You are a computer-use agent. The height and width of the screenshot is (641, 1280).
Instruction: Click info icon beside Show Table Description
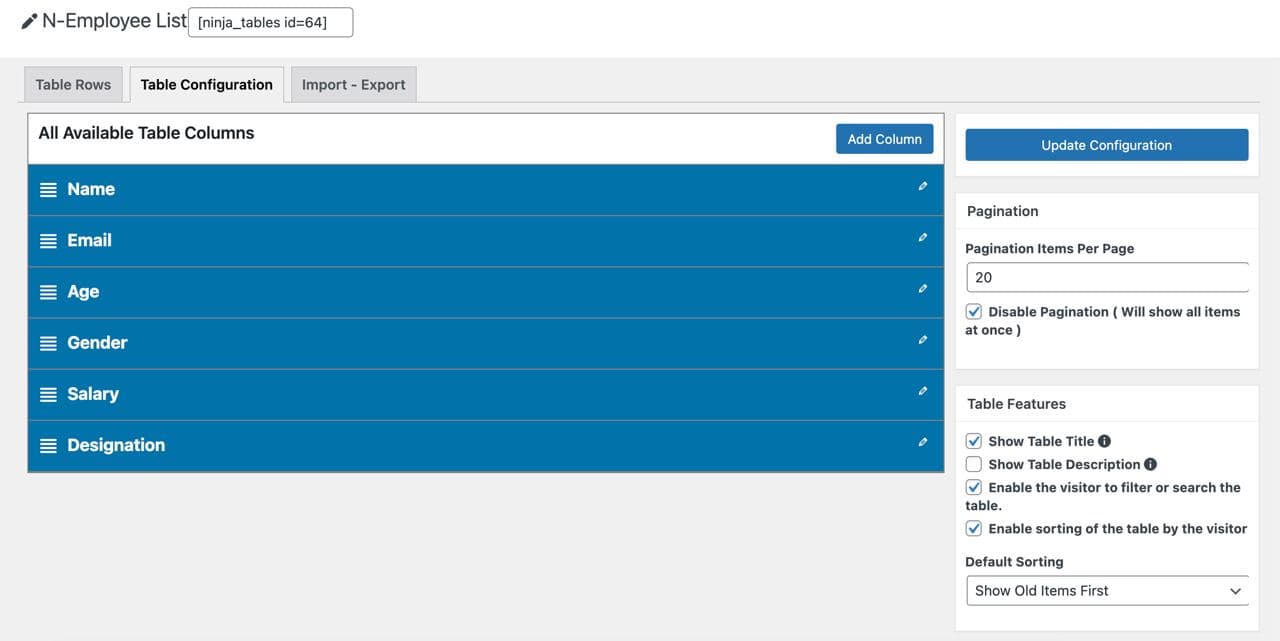pyautogui.click(x=1150, y=464)
